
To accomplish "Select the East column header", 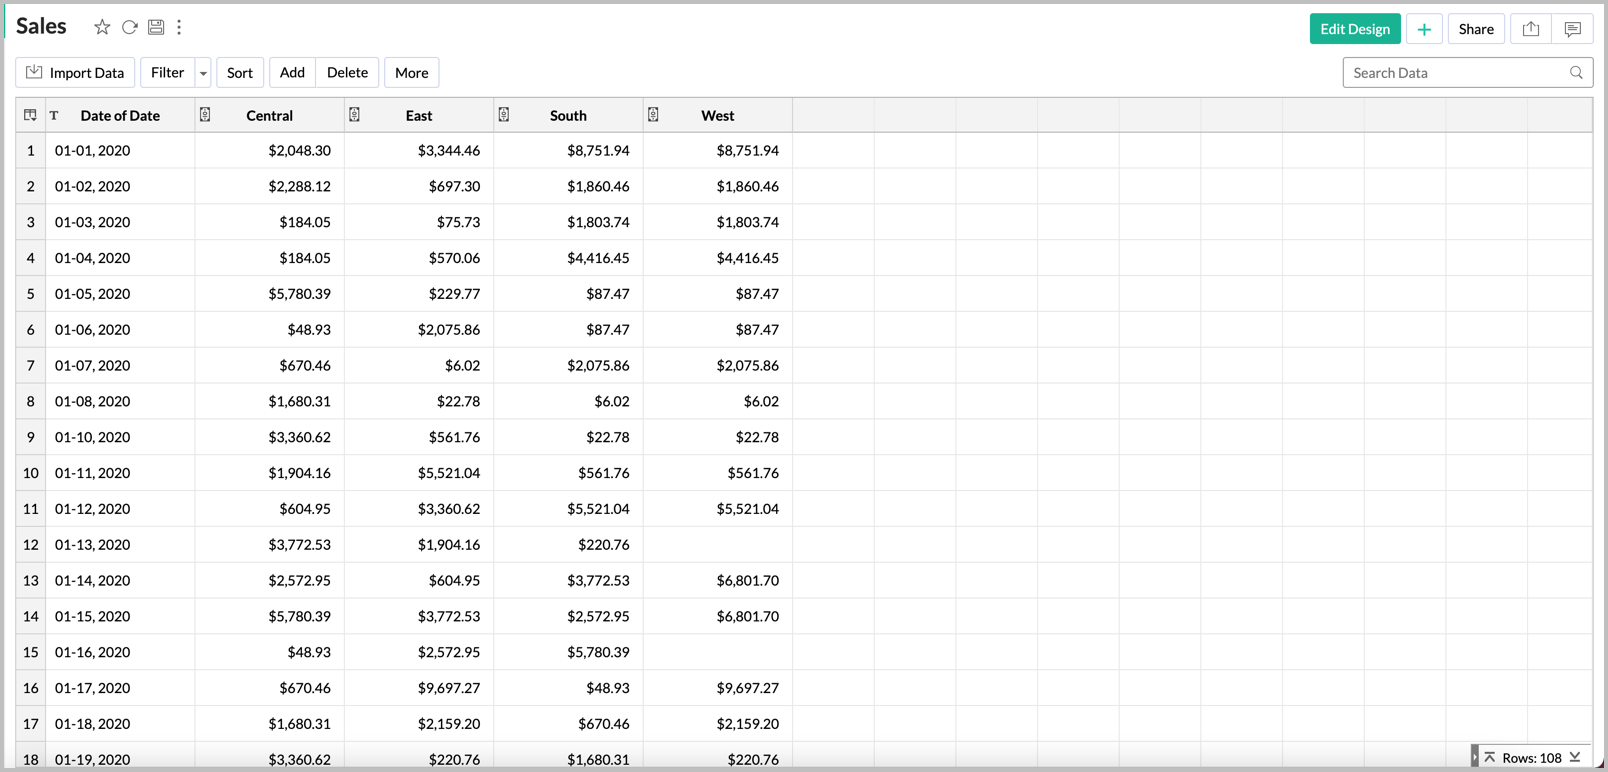I will (419, 115).
